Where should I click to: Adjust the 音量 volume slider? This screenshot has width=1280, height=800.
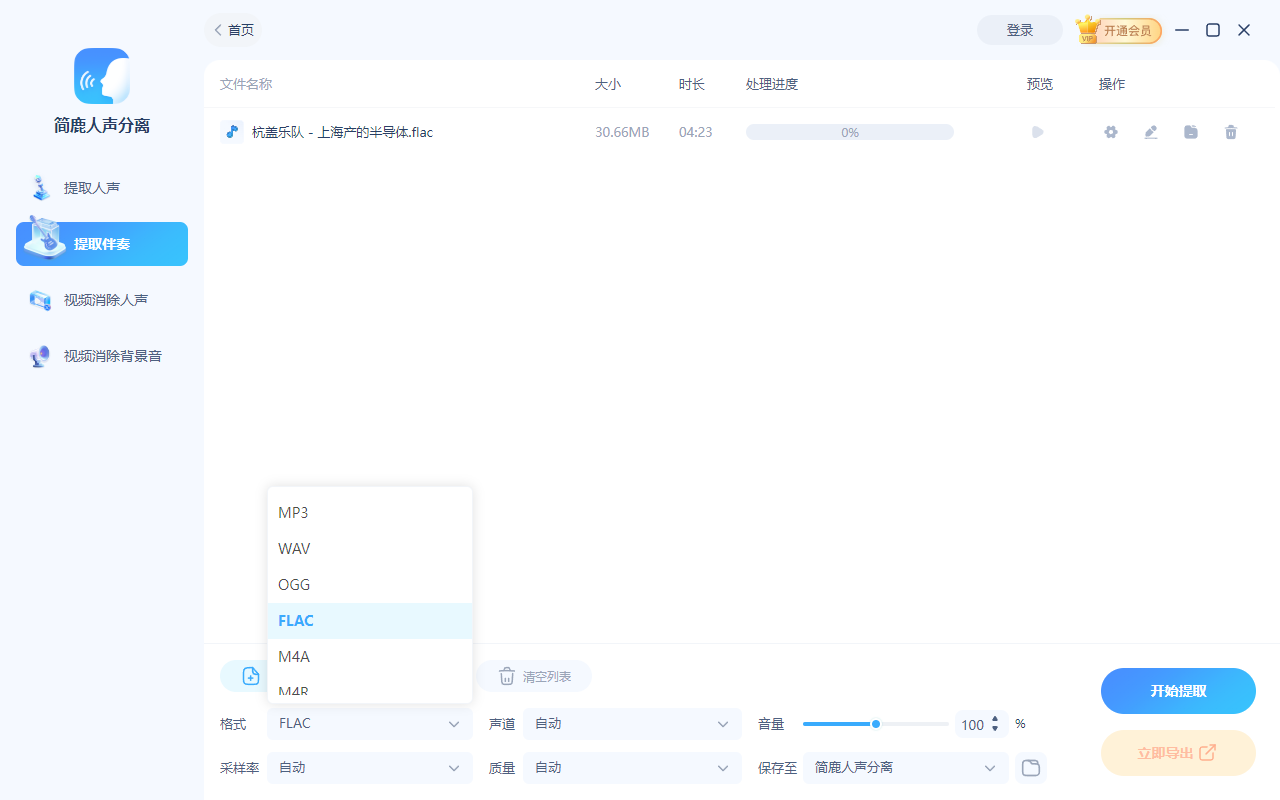[875, 723]
